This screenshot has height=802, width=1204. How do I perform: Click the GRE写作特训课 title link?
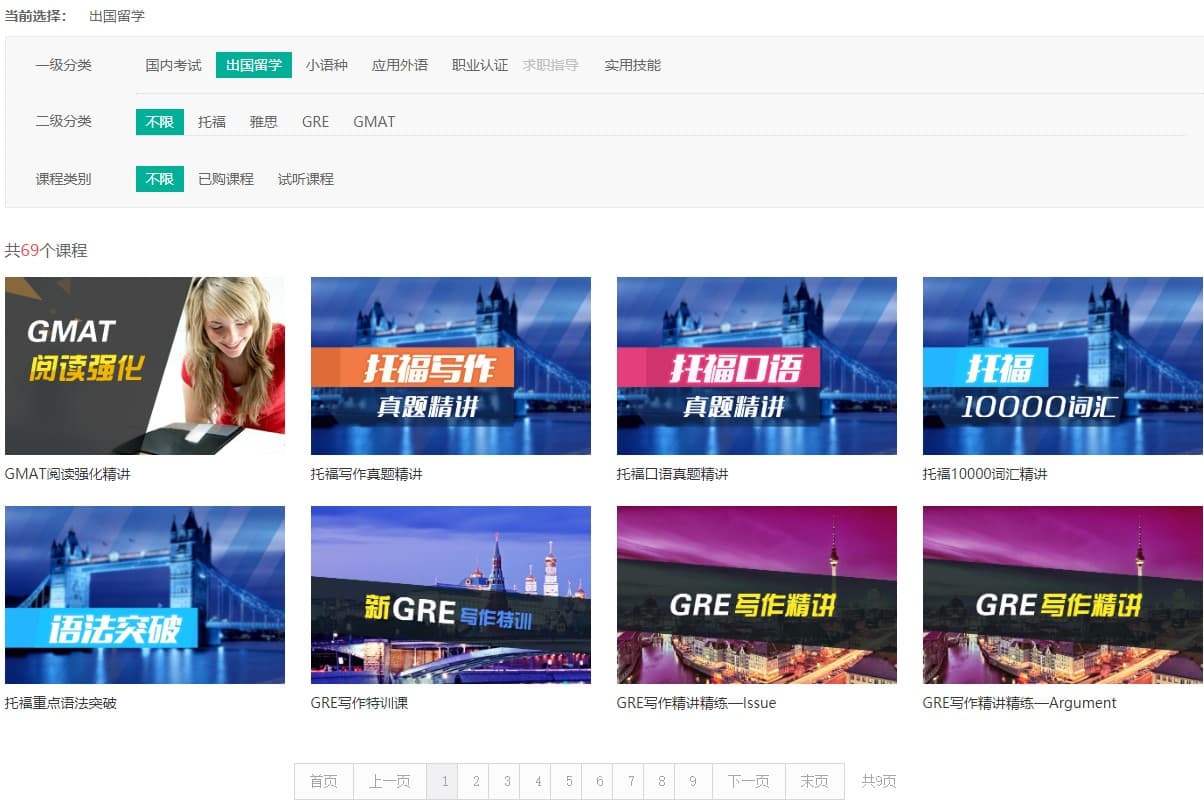click(x=360, y=703)
